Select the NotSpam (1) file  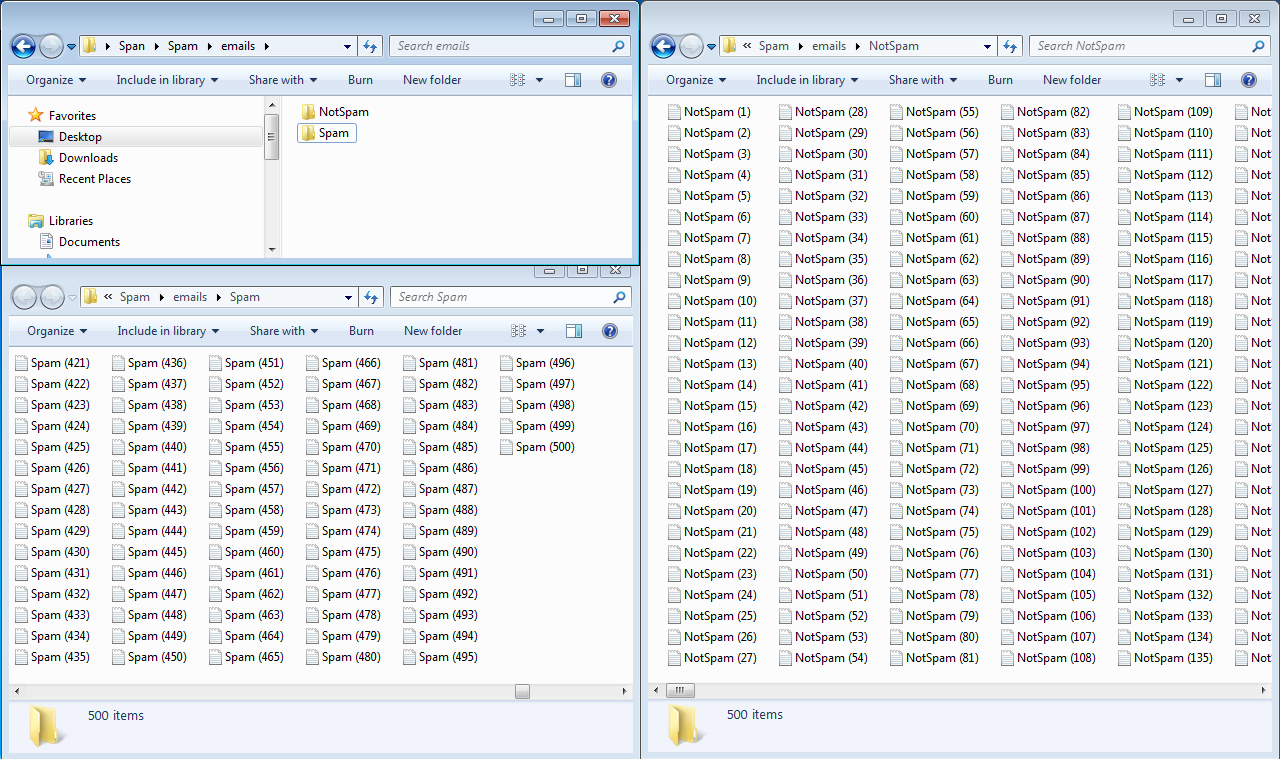pos(716,112)
